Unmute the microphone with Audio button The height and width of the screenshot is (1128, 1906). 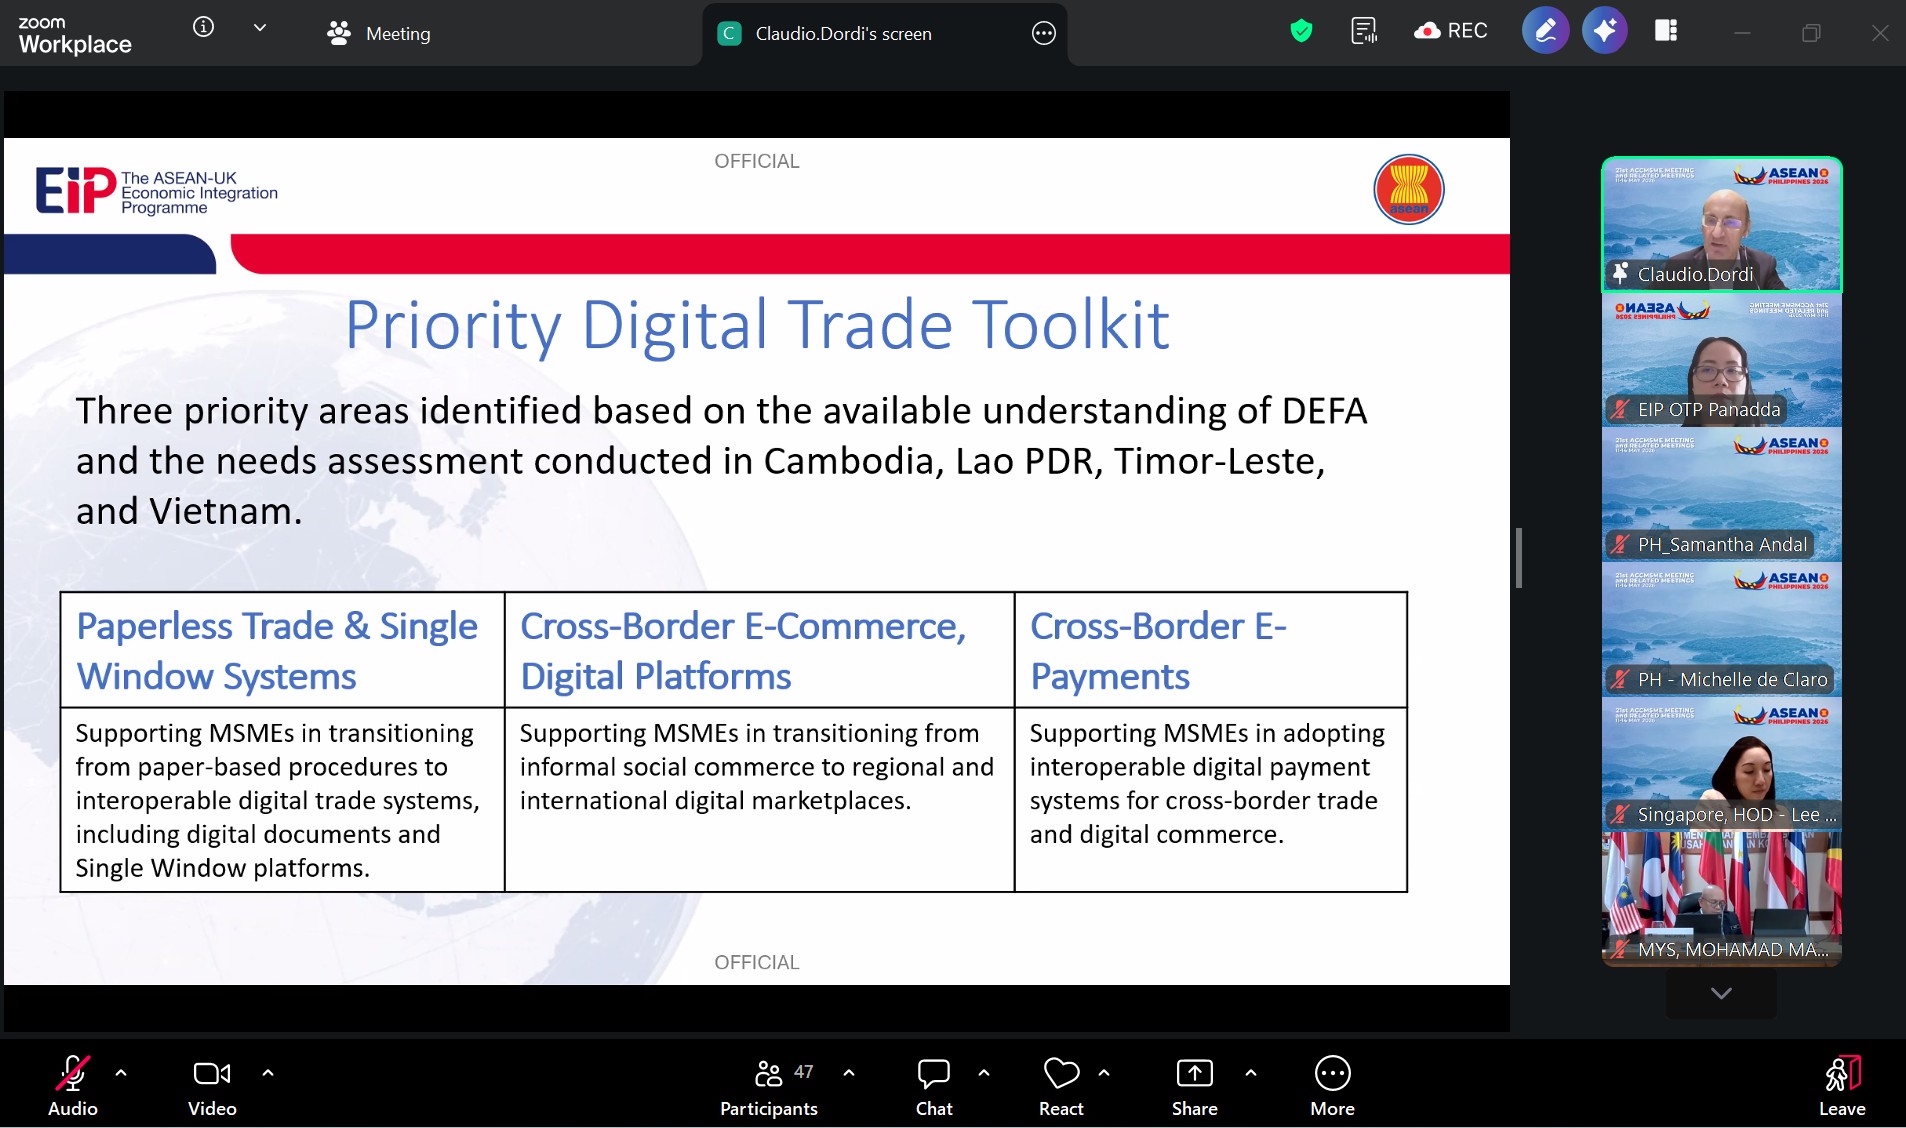pos(73,1086)
